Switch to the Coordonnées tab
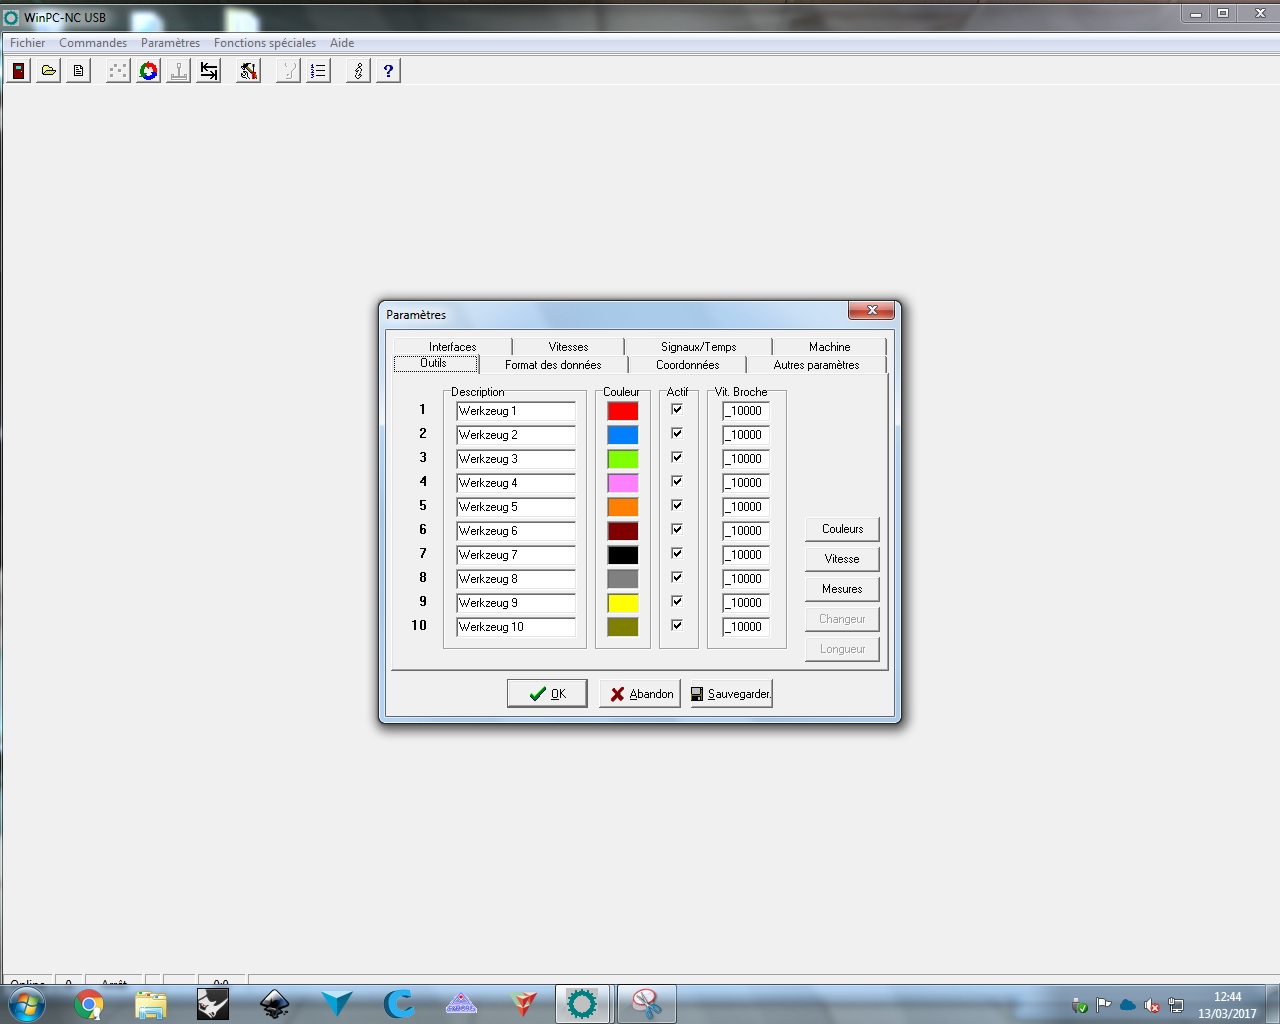 coord(687,365)
